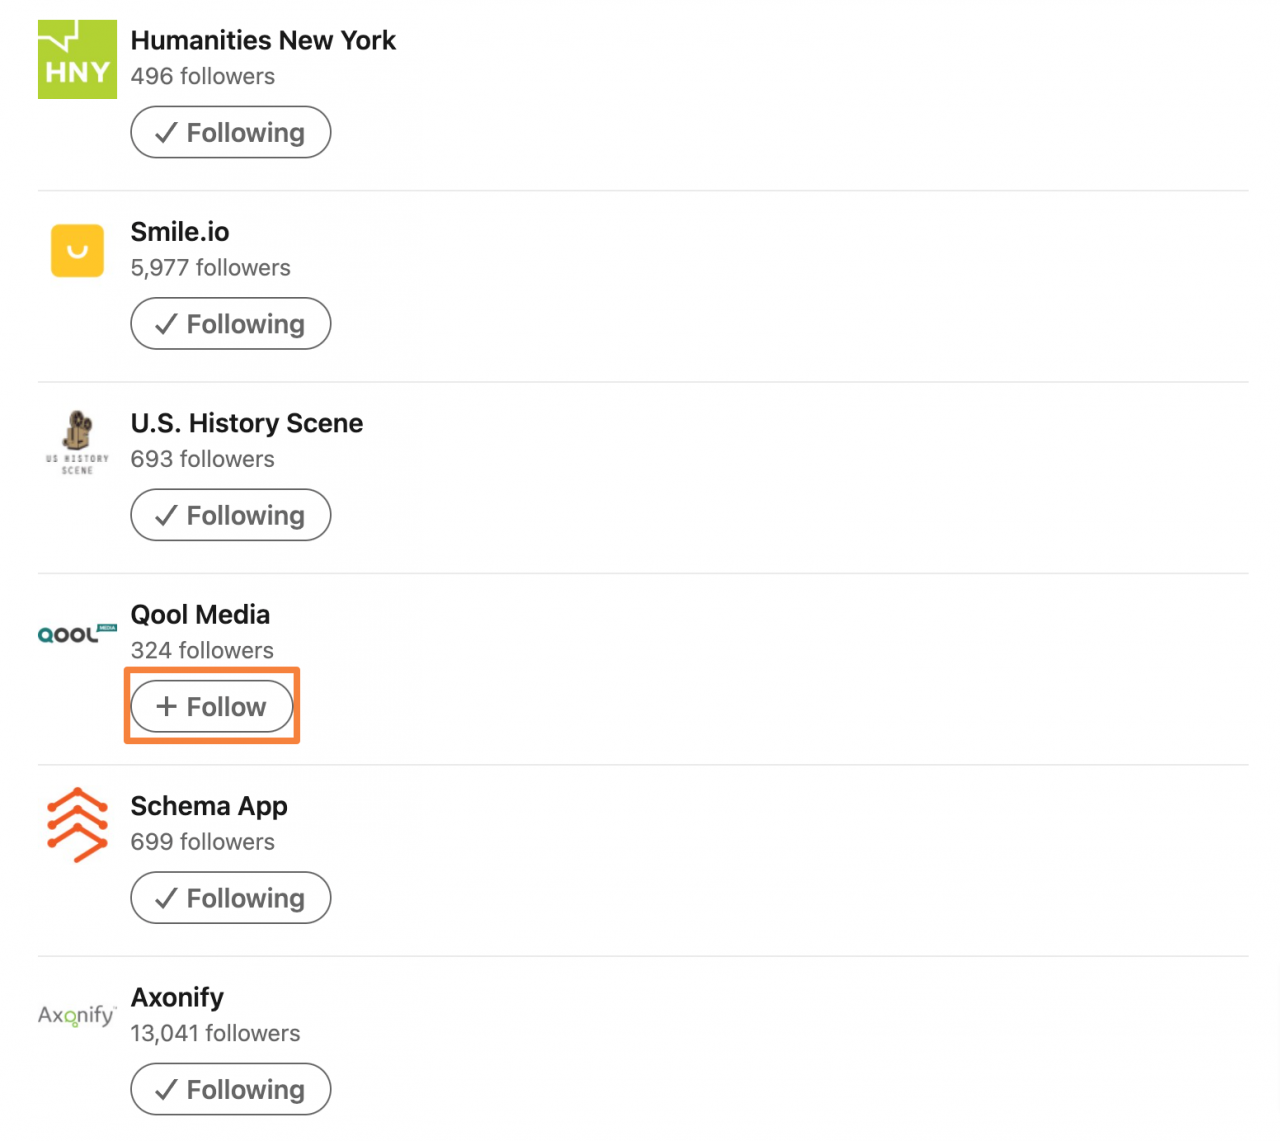Open the Axonify company page
The height and width of the screenshot is (1141, 1280).
177,997
